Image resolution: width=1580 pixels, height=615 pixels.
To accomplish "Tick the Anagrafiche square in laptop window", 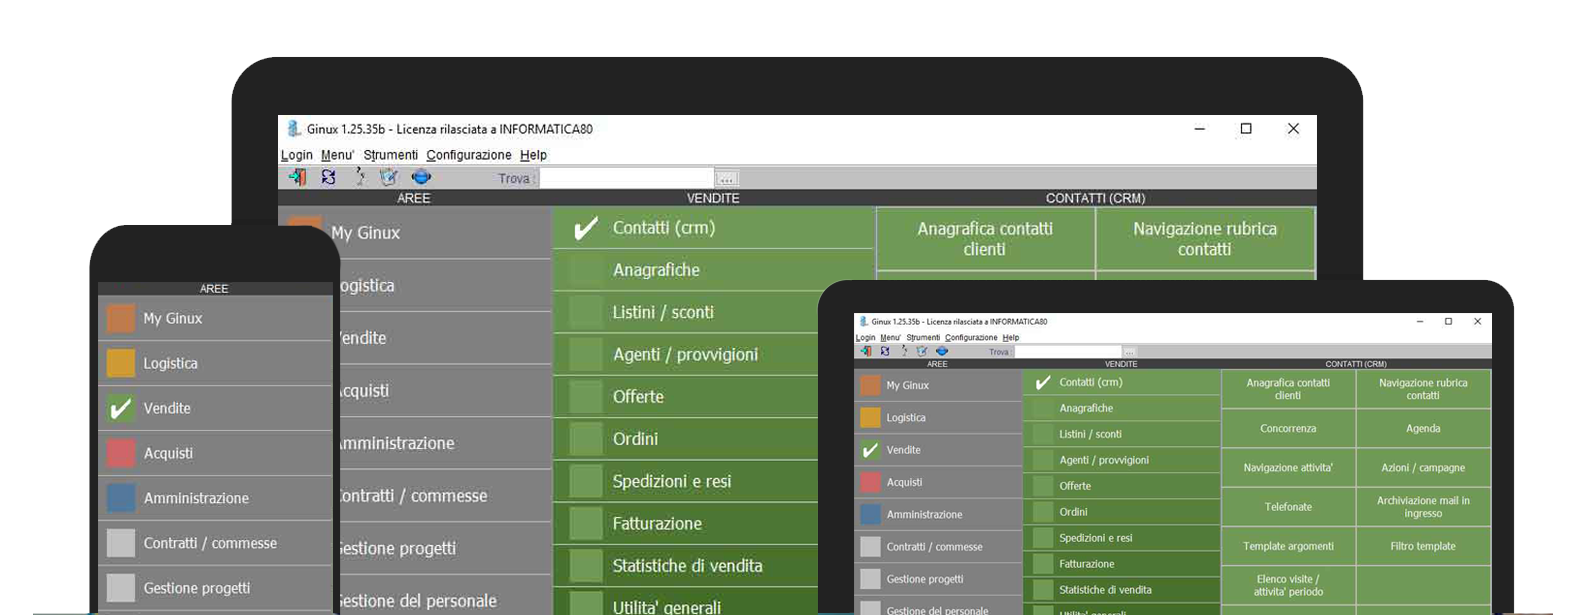I will 586,270.
